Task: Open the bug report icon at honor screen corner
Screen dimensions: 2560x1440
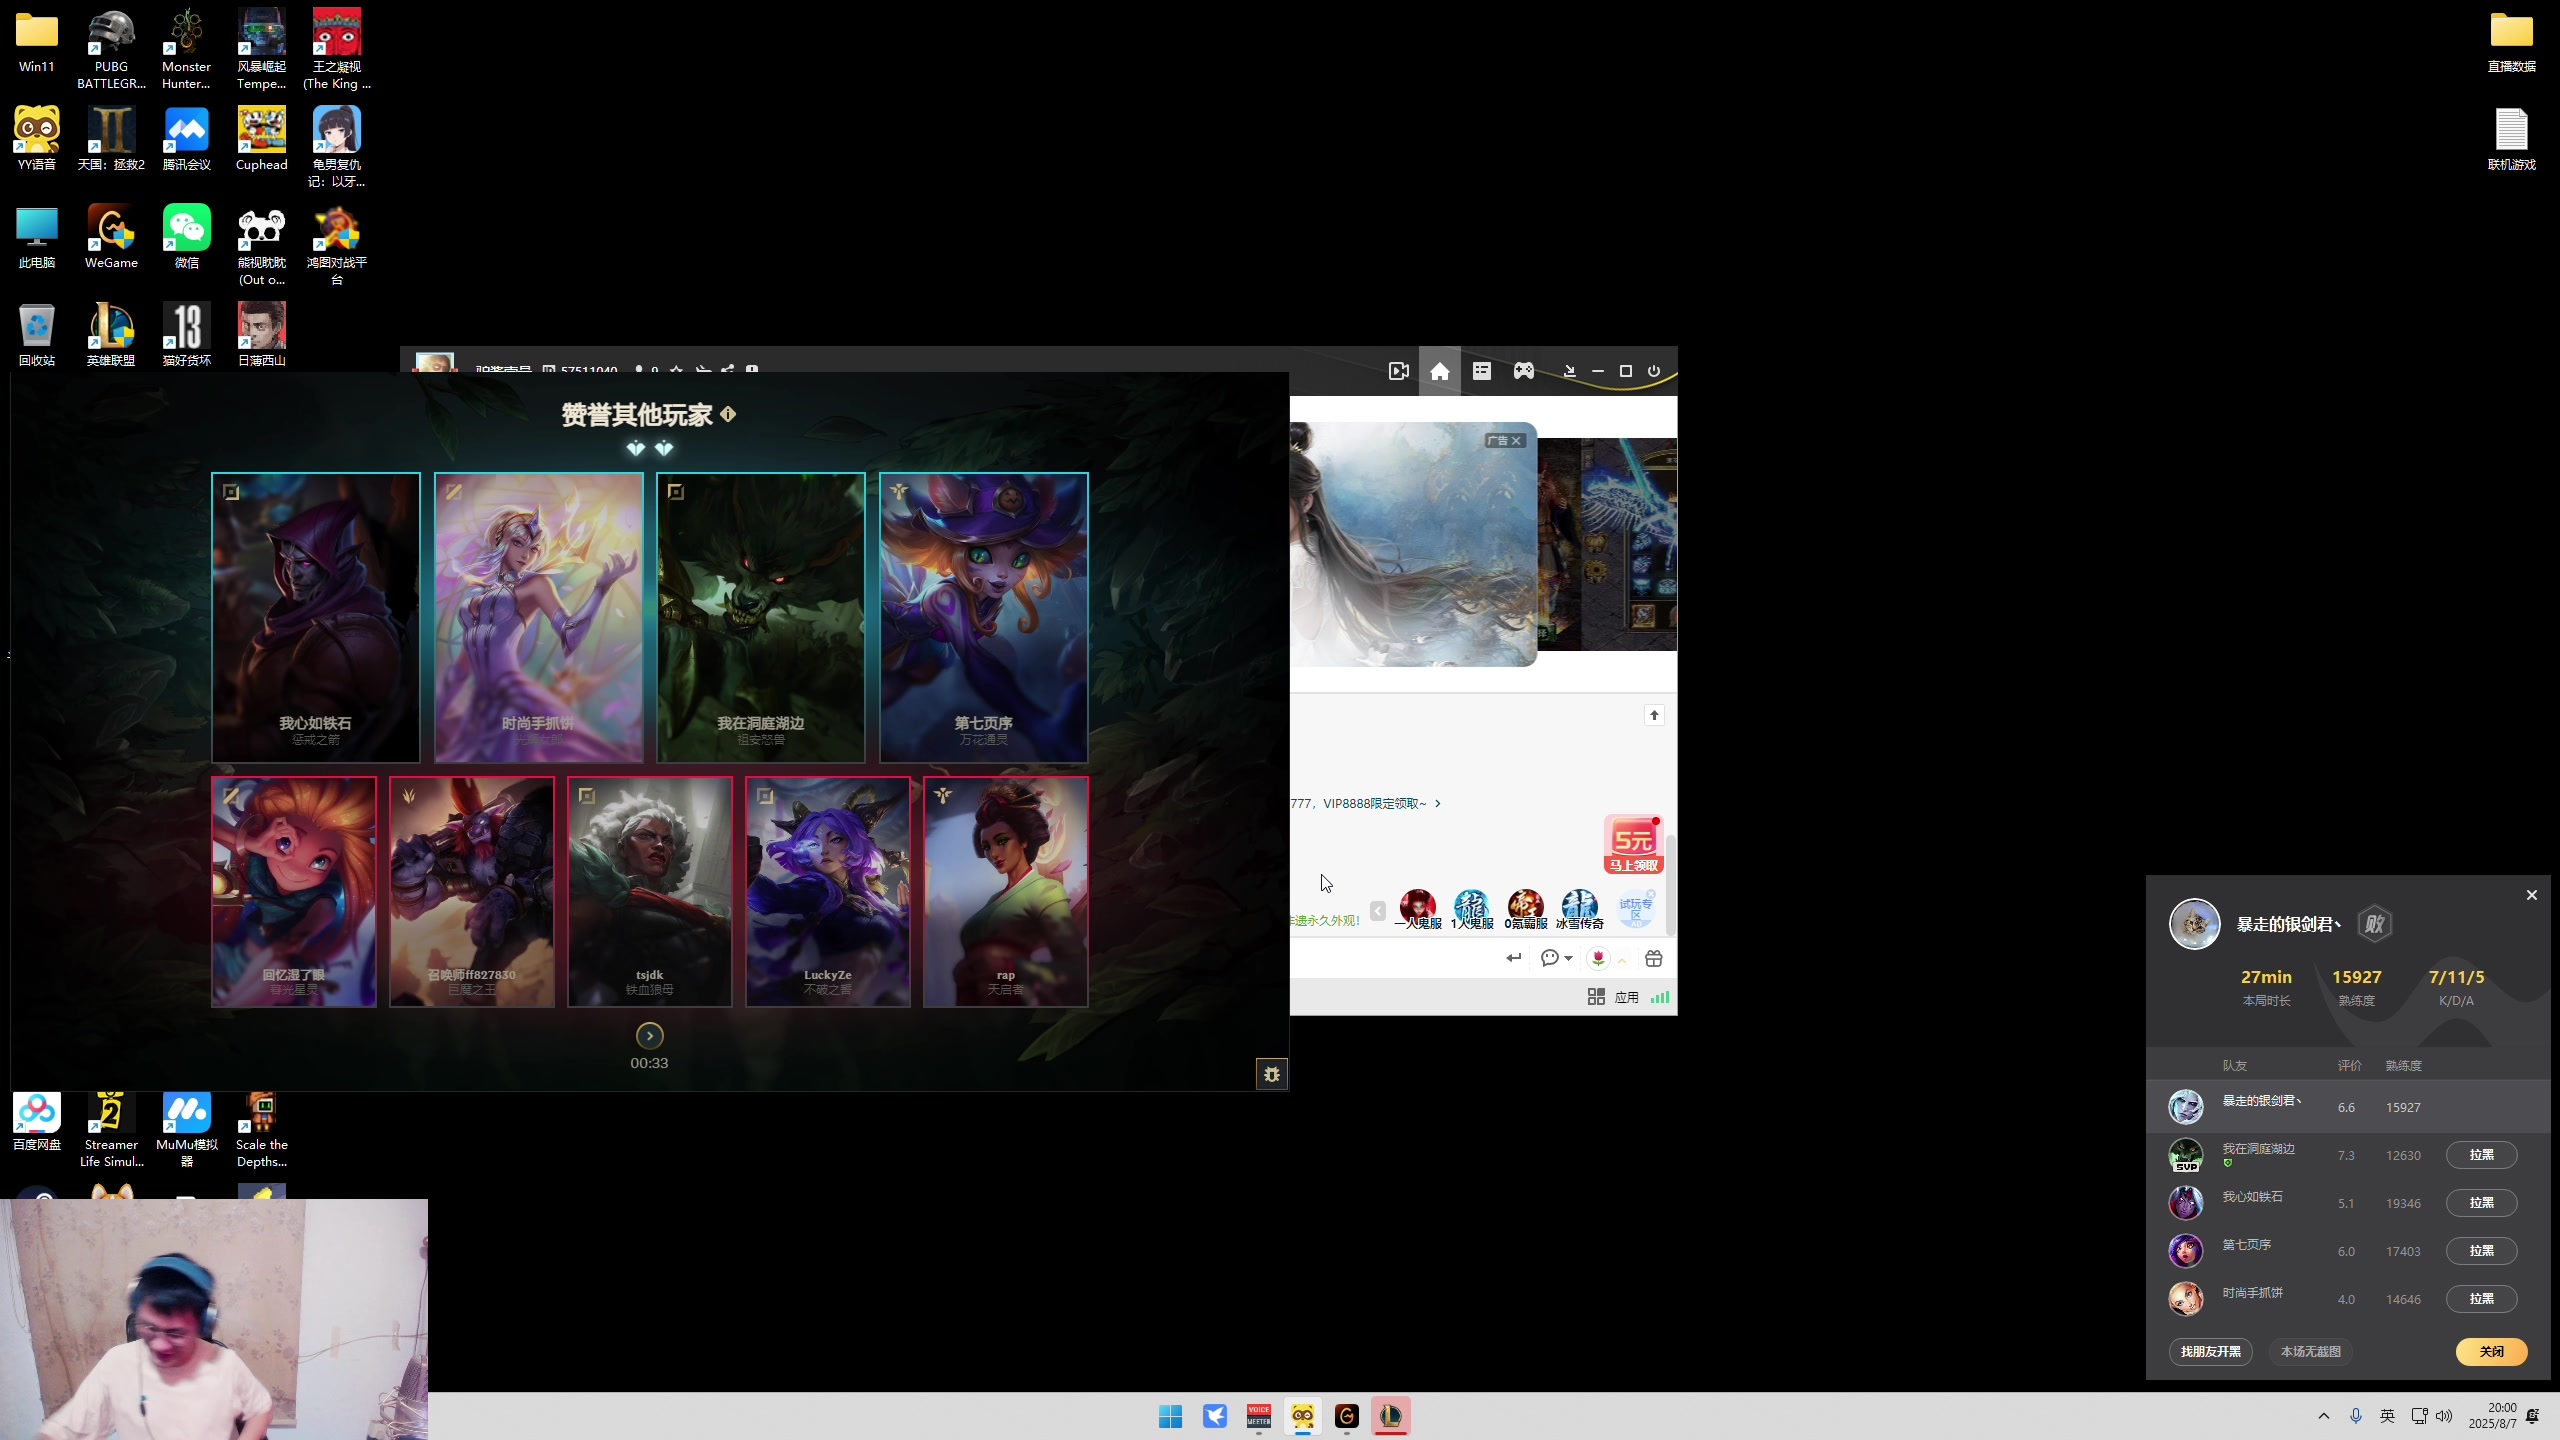Action: pyautogui.click(x=1272, y=1074)
